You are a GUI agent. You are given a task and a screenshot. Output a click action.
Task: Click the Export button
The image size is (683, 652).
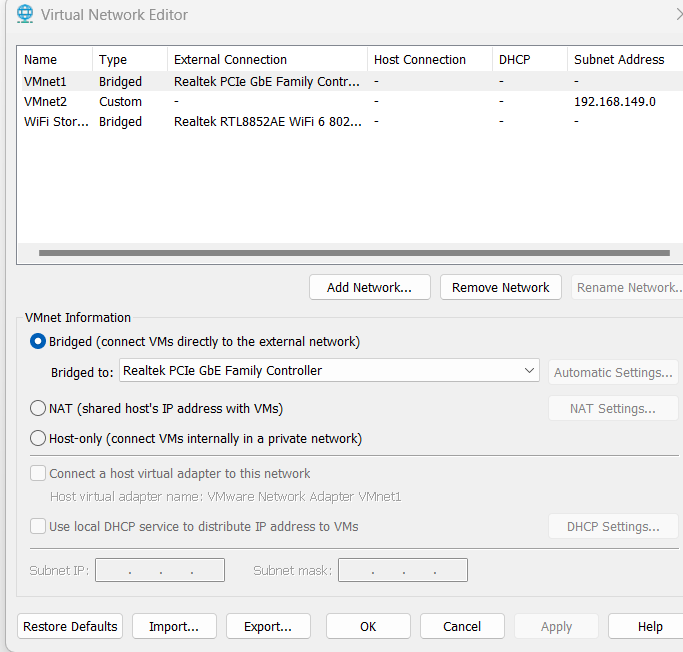pyautogui.click(x=268, y=626)
